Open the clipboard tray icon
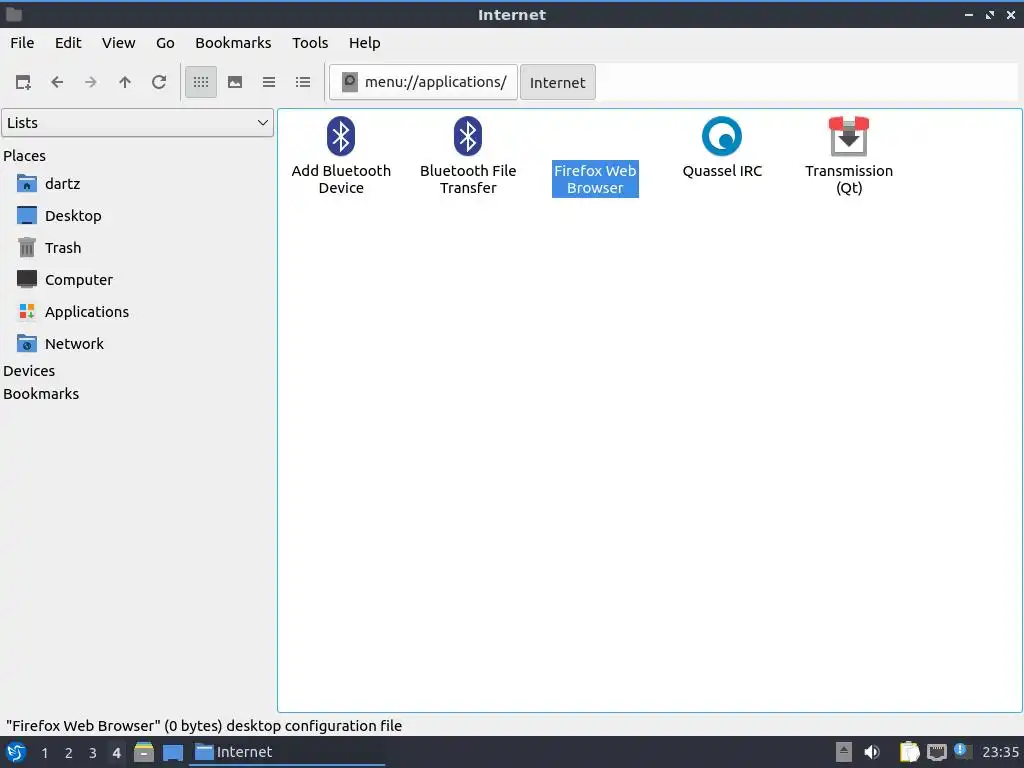Screen dimensions: 1024x768 coord(909,752)
